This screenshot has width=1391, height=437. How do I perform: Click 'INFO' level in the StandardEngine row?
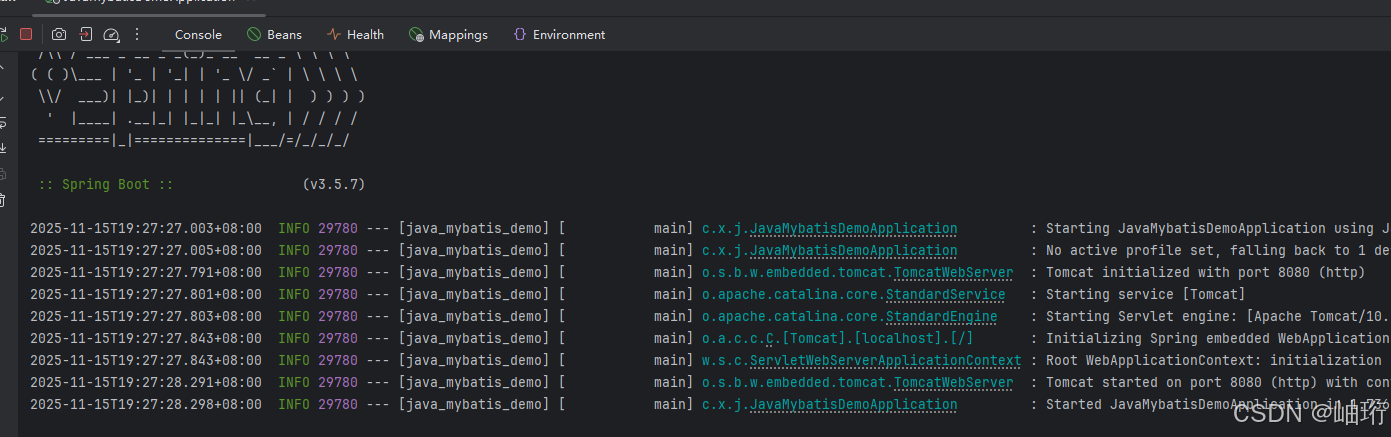pos(294,316)
